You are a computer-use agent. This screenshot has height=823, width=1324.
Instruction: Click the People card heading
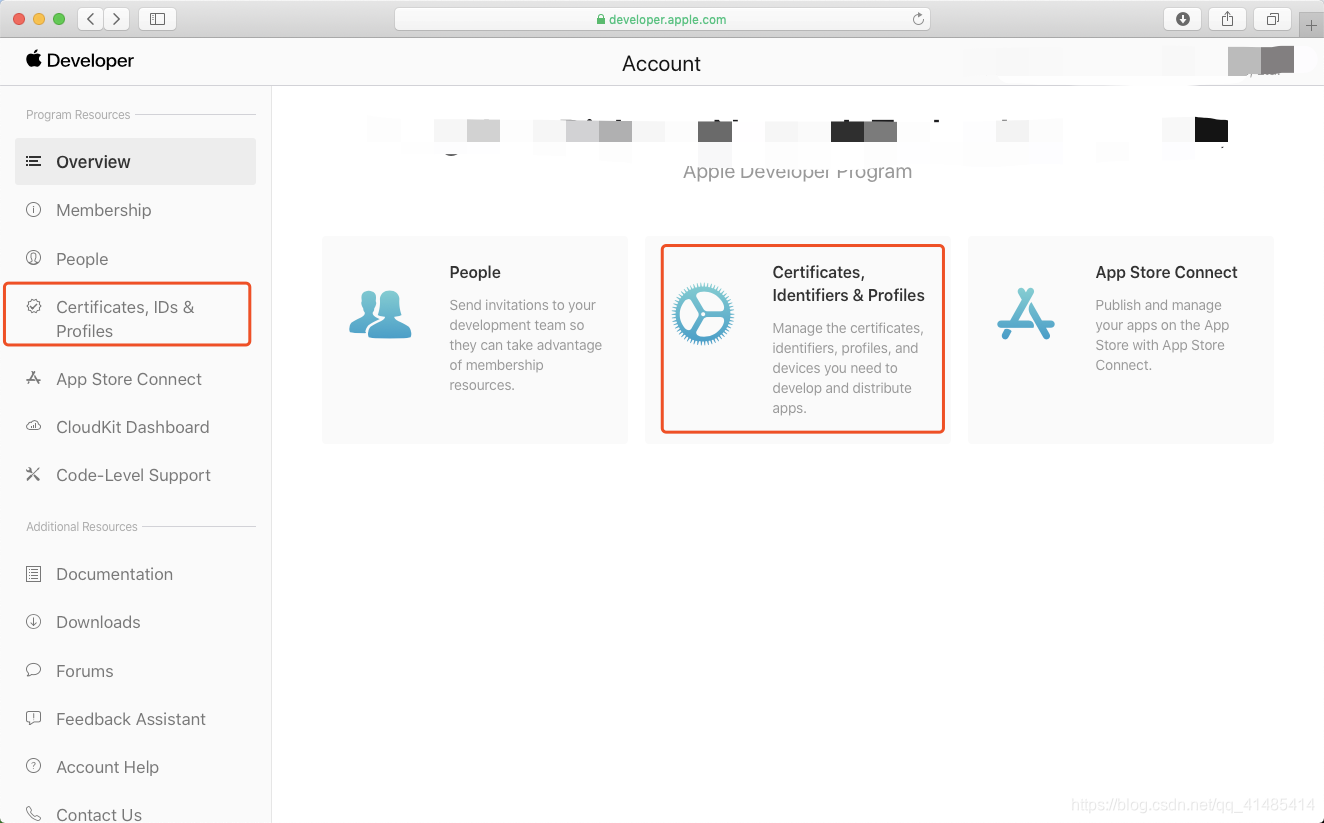(475, 272)
